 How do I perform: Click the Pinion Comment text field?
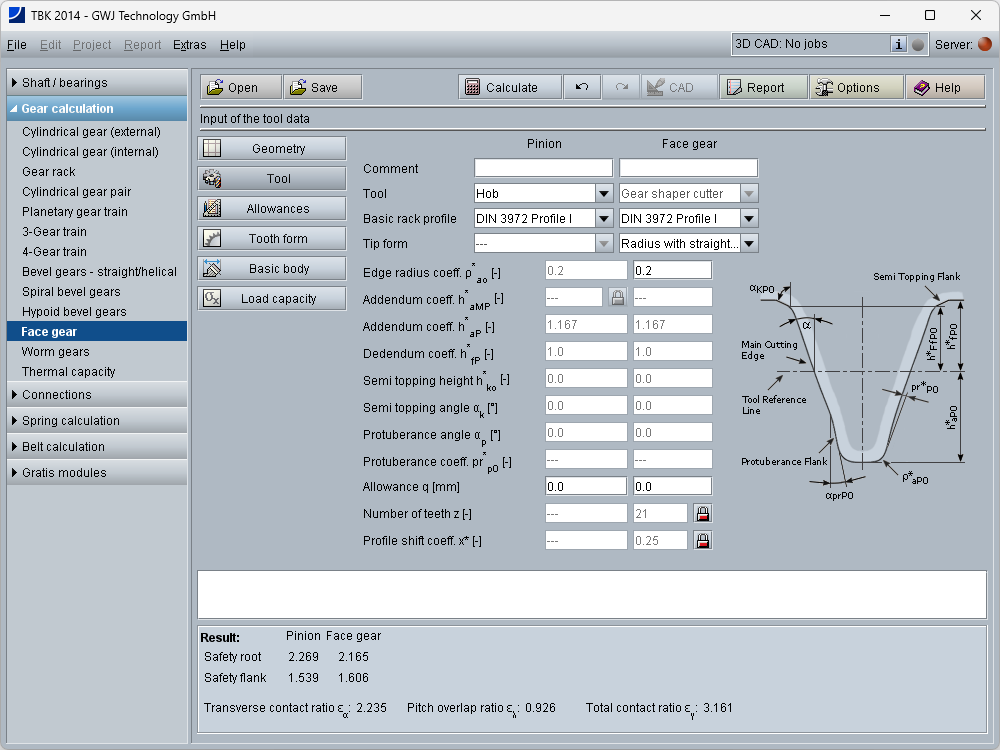pyautogui.click(x=543, y=168)
